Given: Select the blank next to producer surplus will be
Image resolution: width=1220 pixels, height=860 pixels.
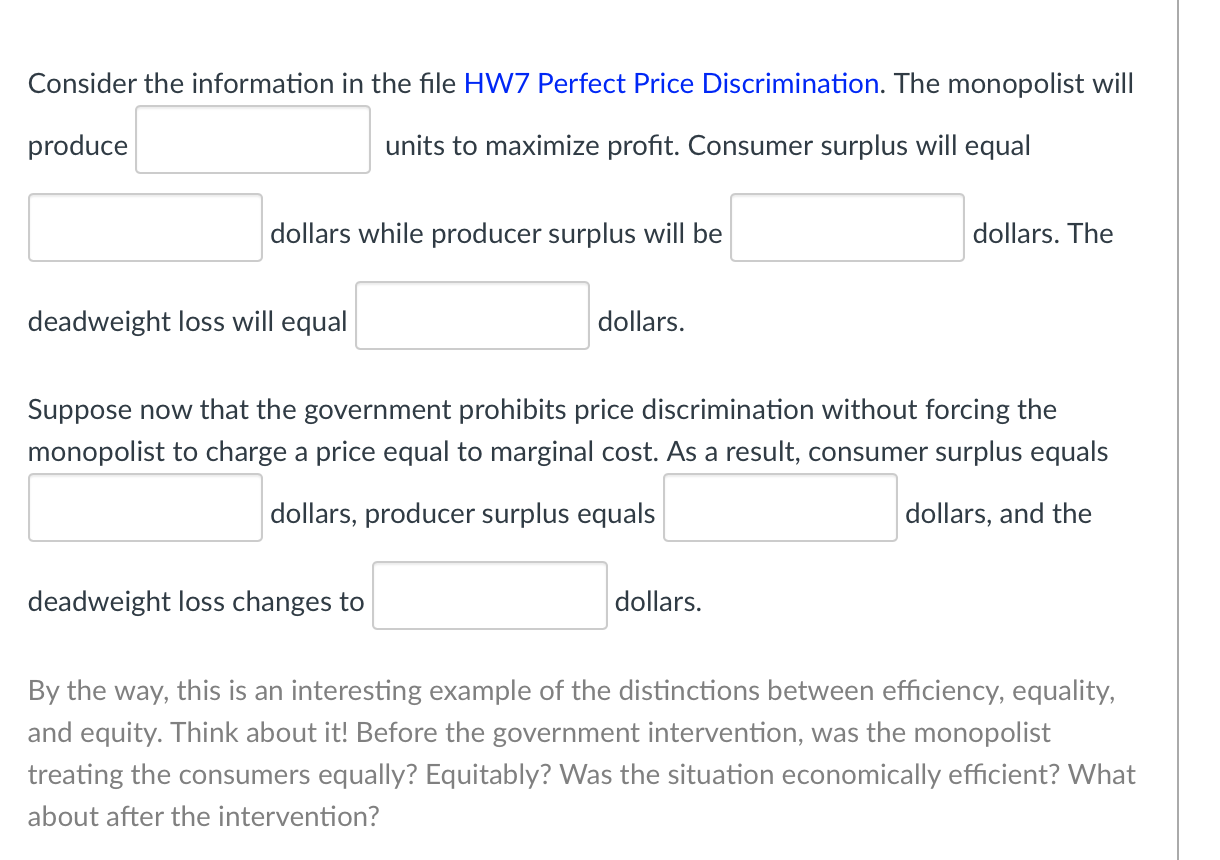Looking at the screenshot, I should click(846, 228).
